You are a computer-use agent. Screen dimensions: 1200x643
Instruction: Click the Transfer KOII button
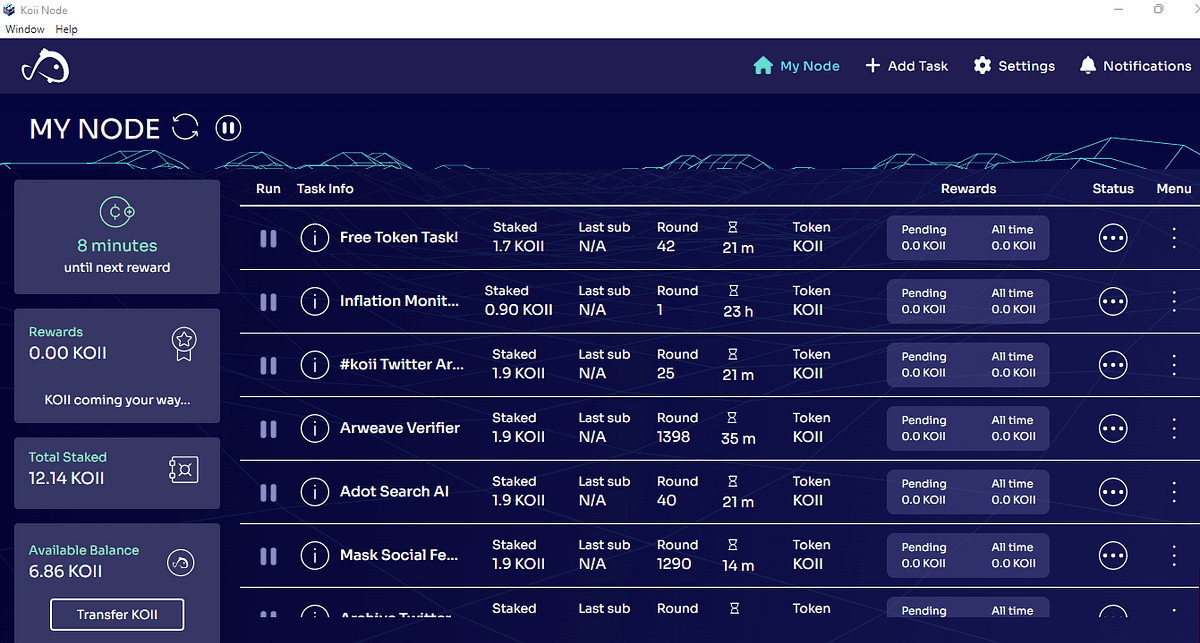point(117,614)
